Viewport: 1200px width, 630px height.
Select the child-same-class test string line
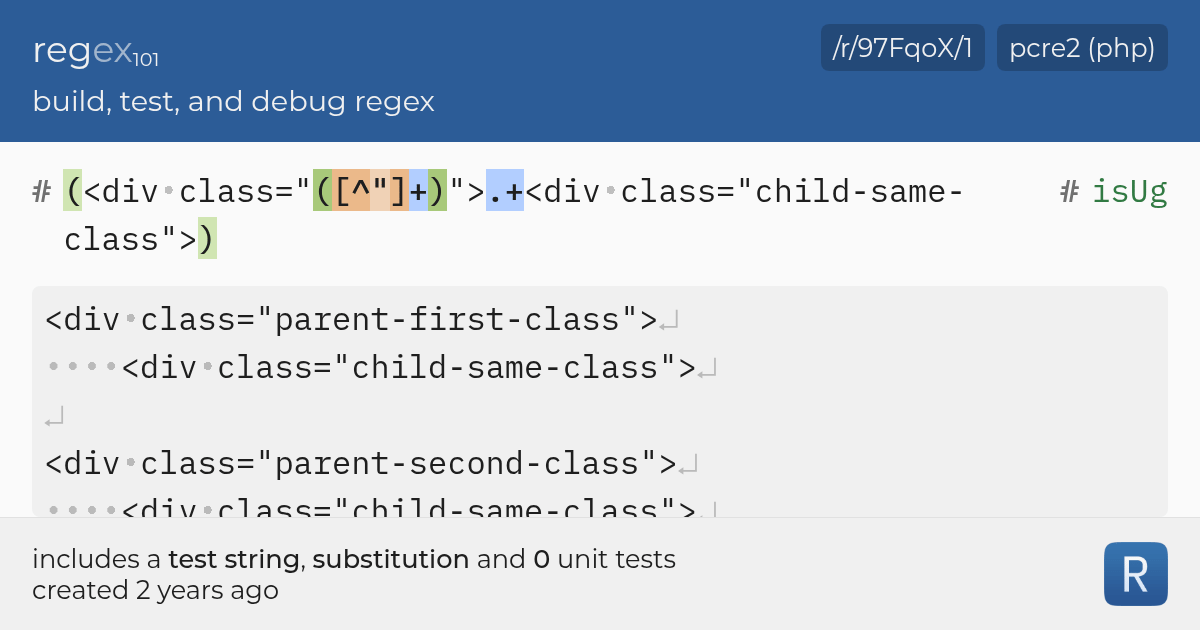click(400, 367)
